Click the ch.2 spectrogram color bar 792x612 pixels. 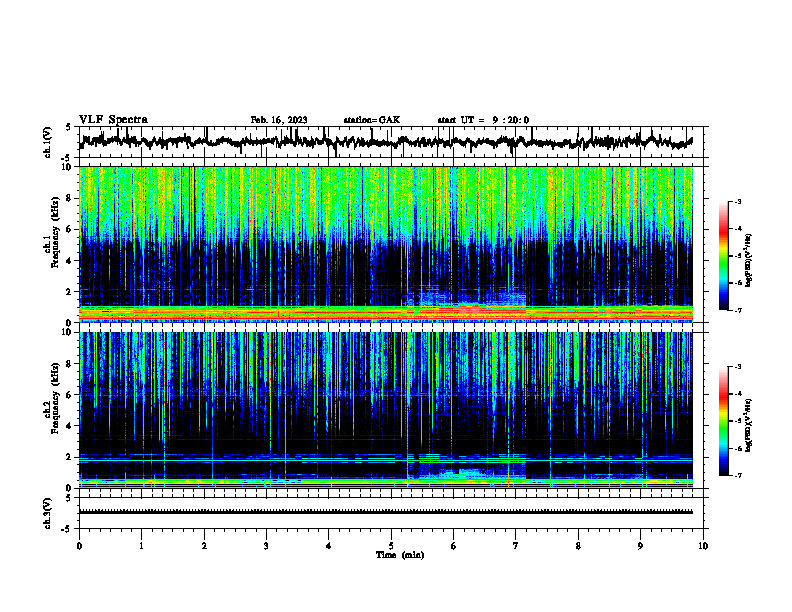coord(724,421)
